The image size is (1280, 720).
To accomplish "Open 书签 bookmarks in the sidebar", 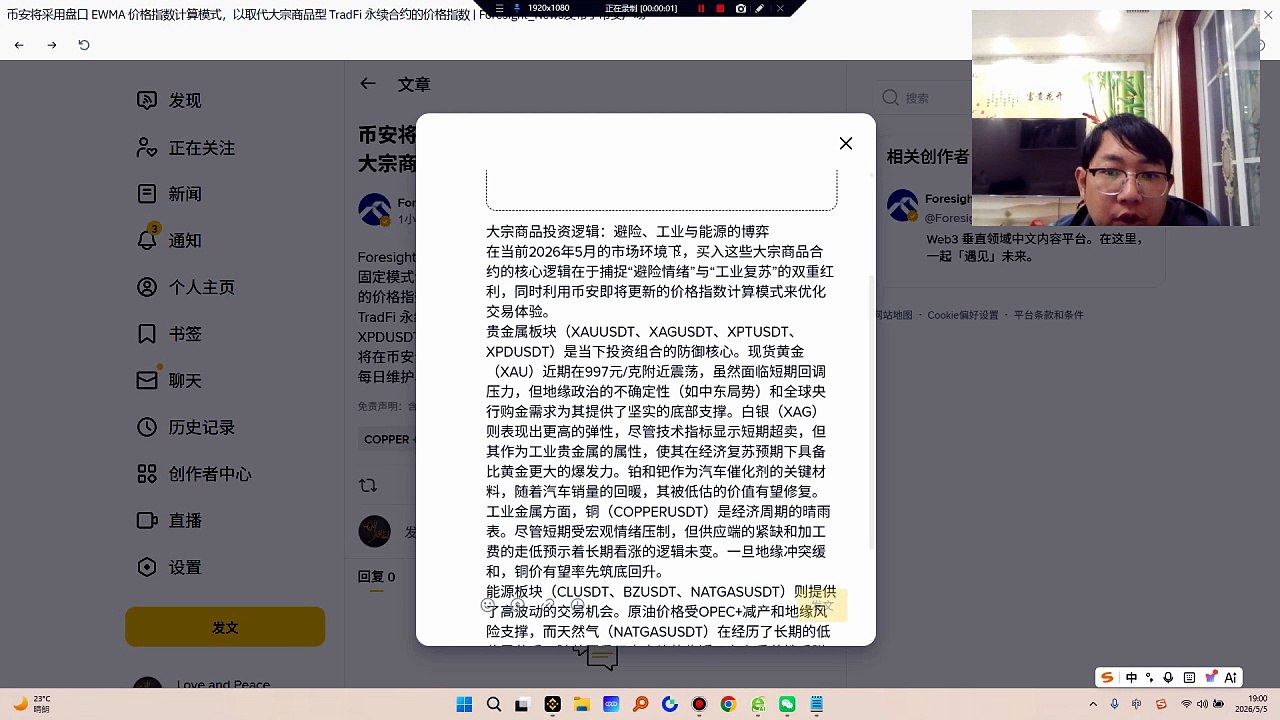I will click(x=169, y=334).
